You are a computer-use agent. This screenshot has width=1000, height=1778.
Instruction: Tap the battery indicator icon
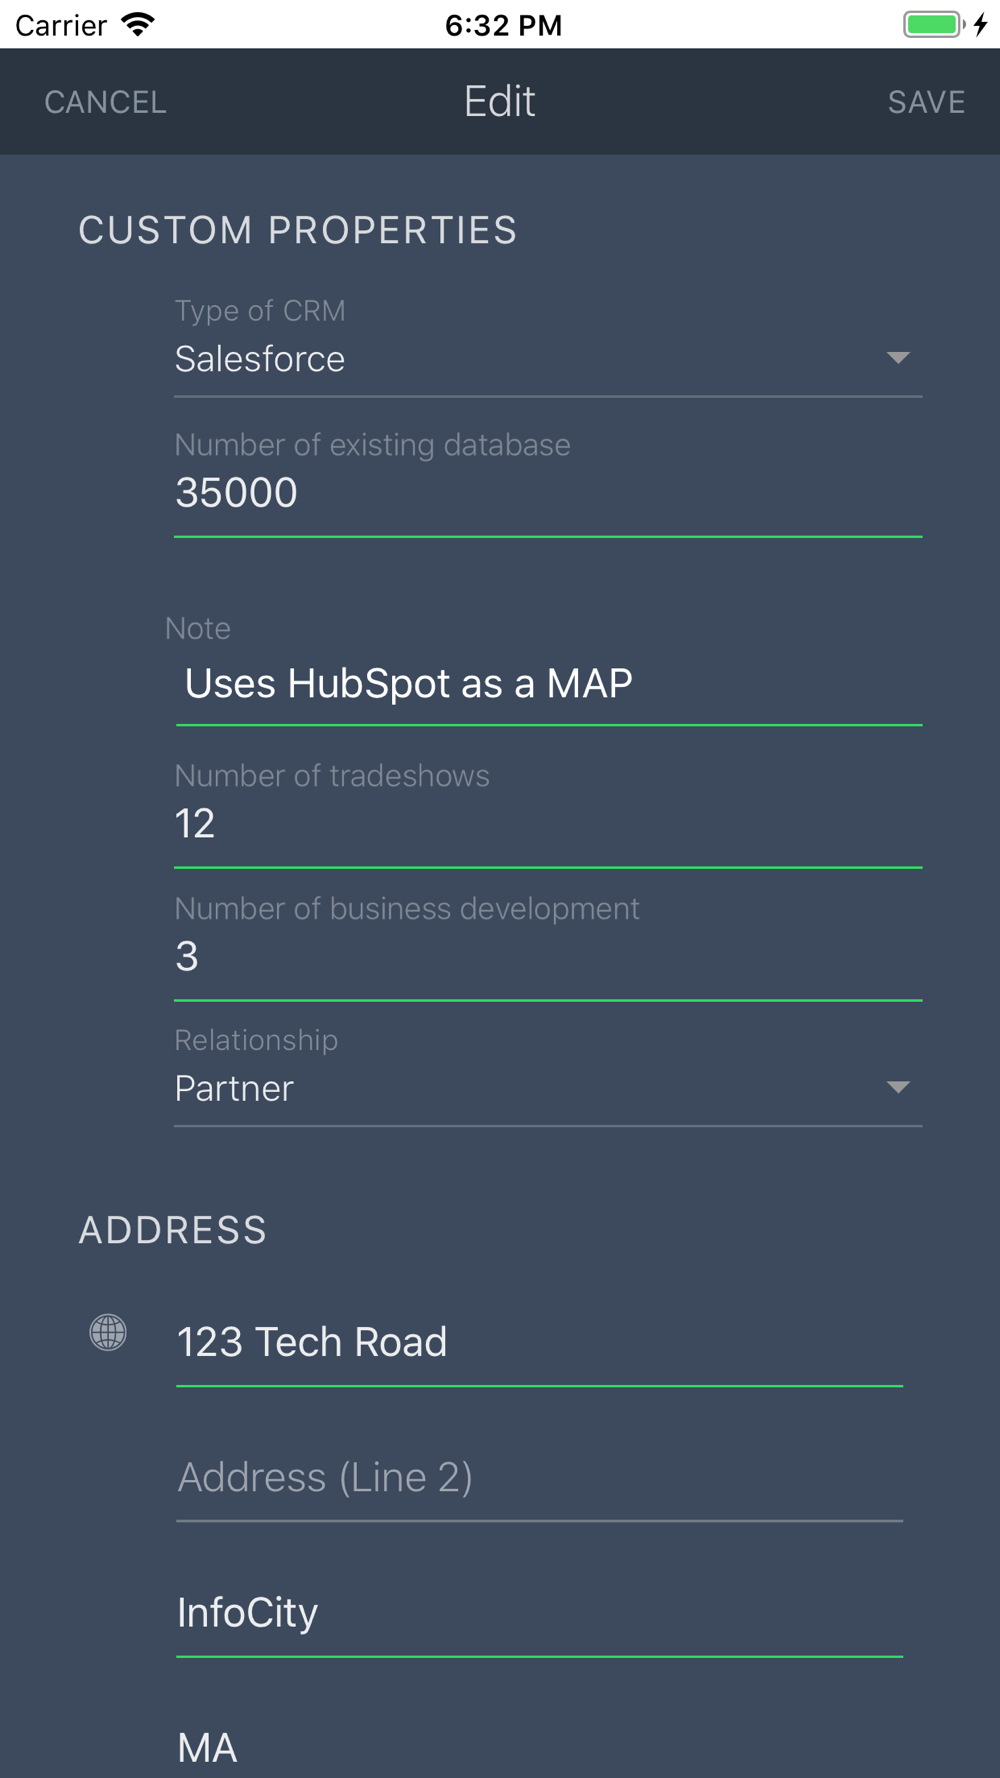[x=934, y=24]
